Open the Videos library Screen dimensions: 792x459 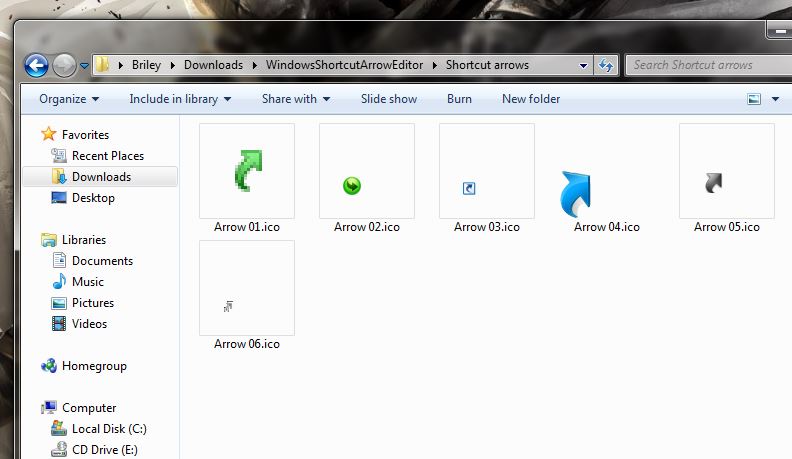pos(89,324)
